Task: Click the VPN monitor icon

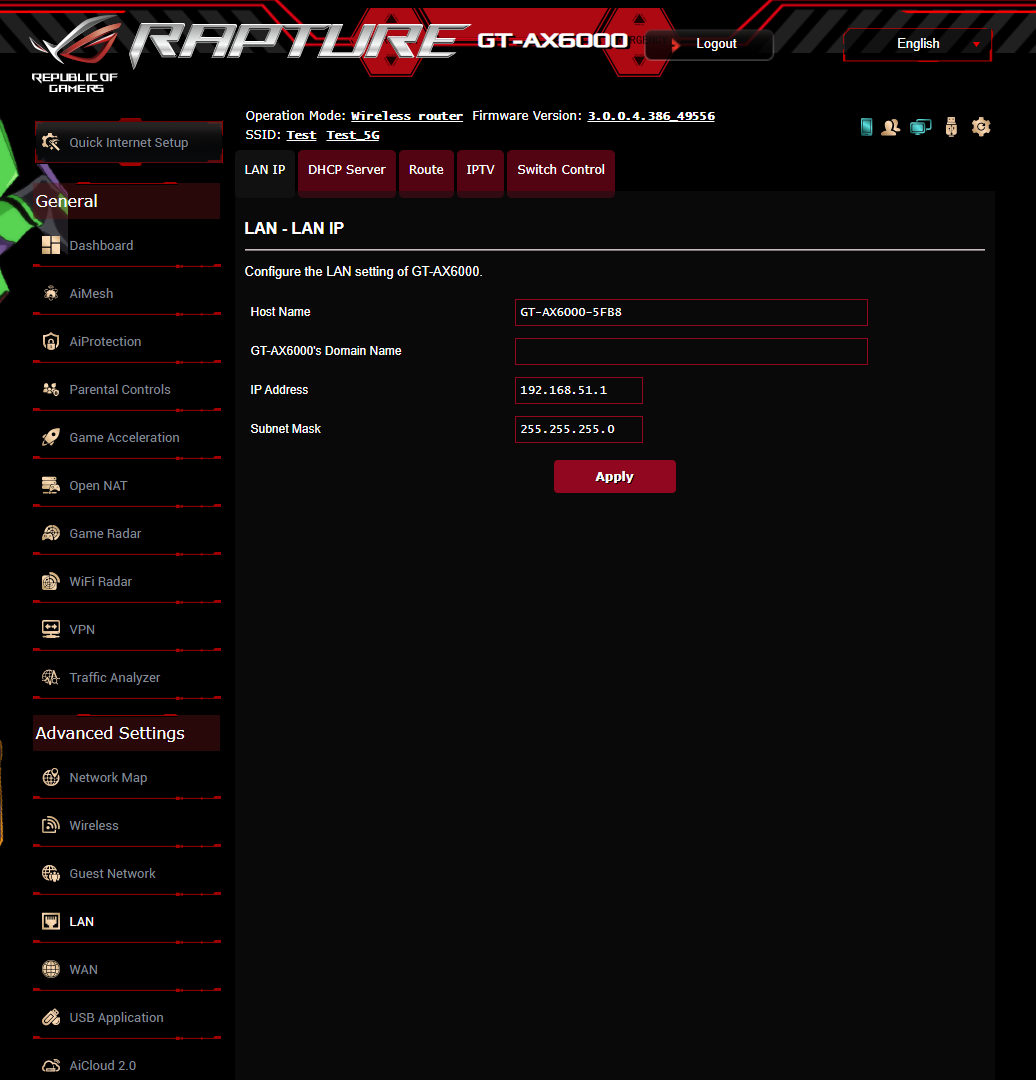Action: coord(51,630)
